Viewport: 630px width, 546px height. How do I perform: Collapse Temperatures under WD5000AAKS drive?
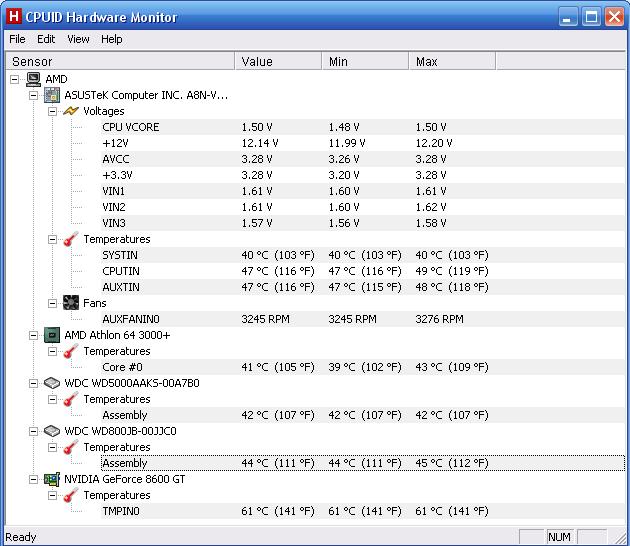52,399
